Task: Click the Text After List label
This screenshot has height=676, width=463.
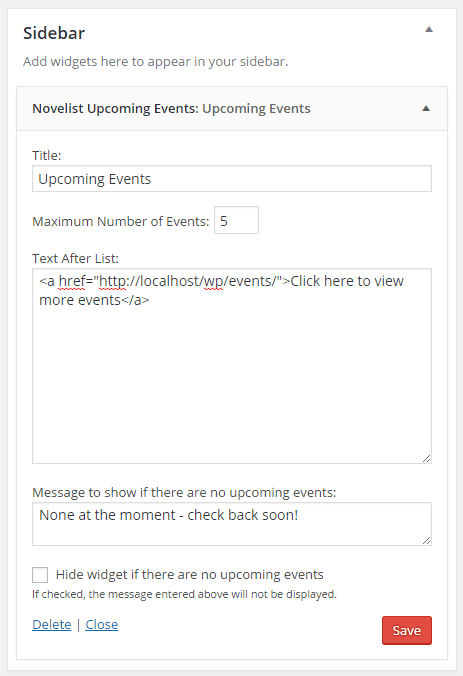Action: [75, 258]
